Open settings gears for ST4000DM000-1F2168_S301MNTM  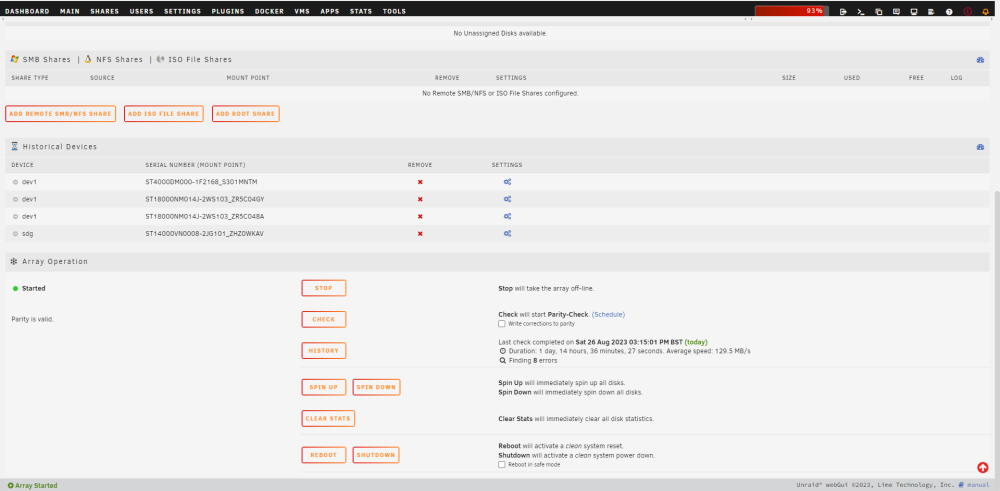pyautogui.click(x=507, y=182)
